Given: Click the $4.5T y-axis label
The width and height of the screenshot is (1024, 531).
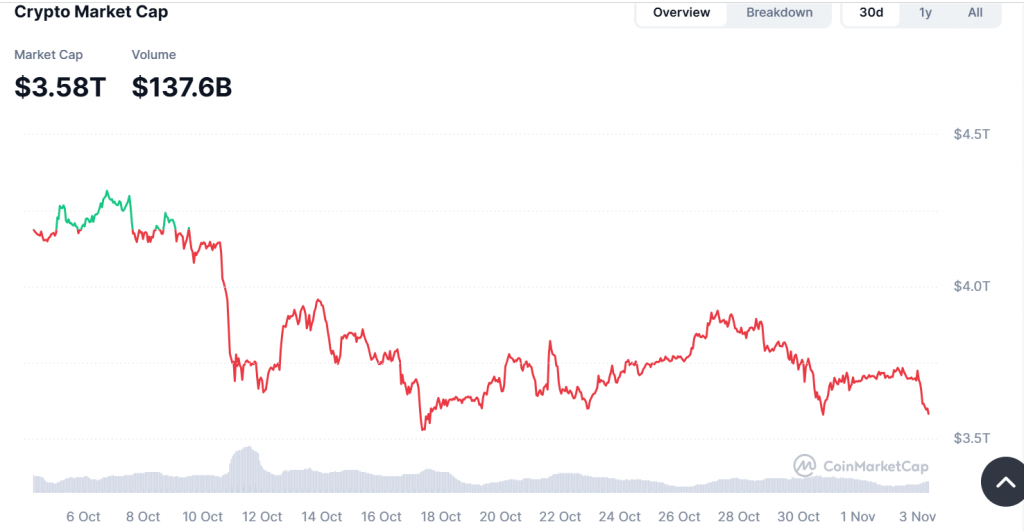Looking at the screenshot, I should point(971,134).
